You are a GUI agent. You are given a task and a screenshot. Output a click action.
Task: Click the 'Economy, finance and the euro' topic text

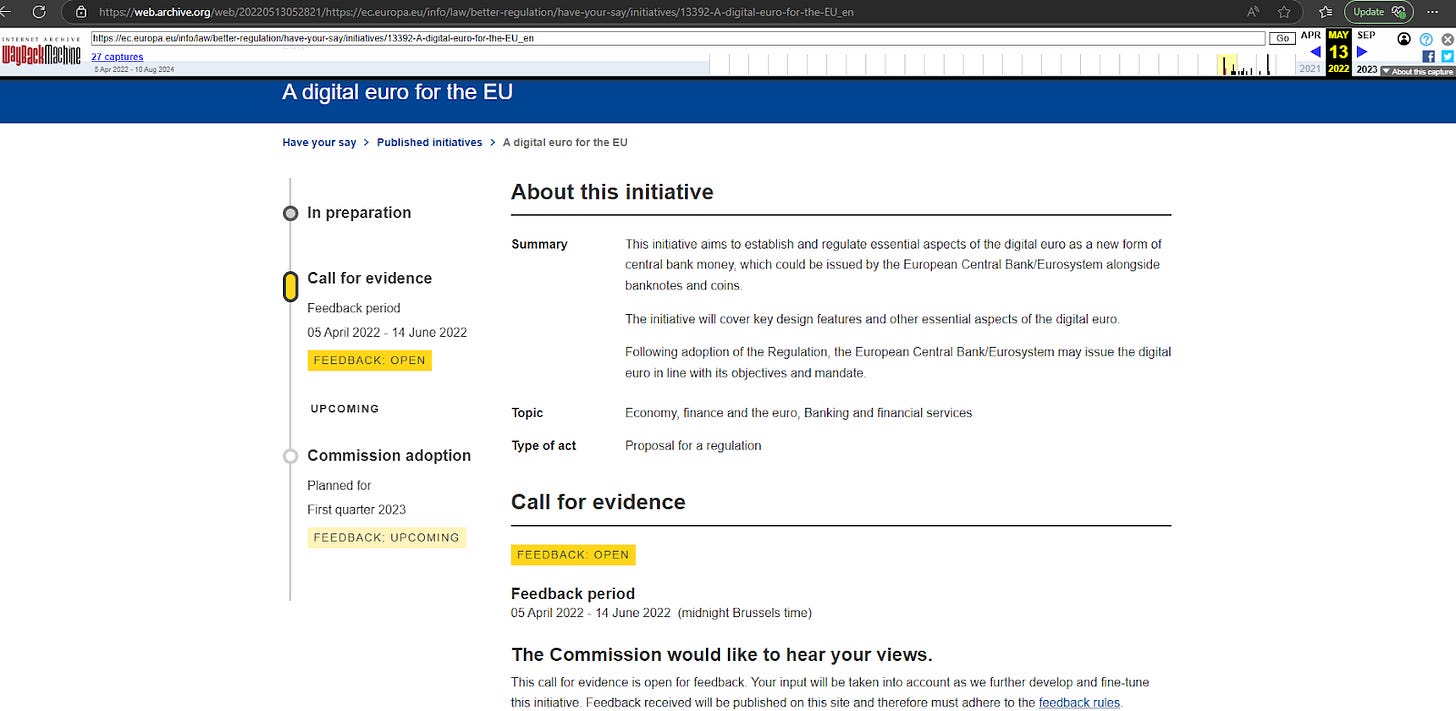pyautogui.click(x=711, y=413)
